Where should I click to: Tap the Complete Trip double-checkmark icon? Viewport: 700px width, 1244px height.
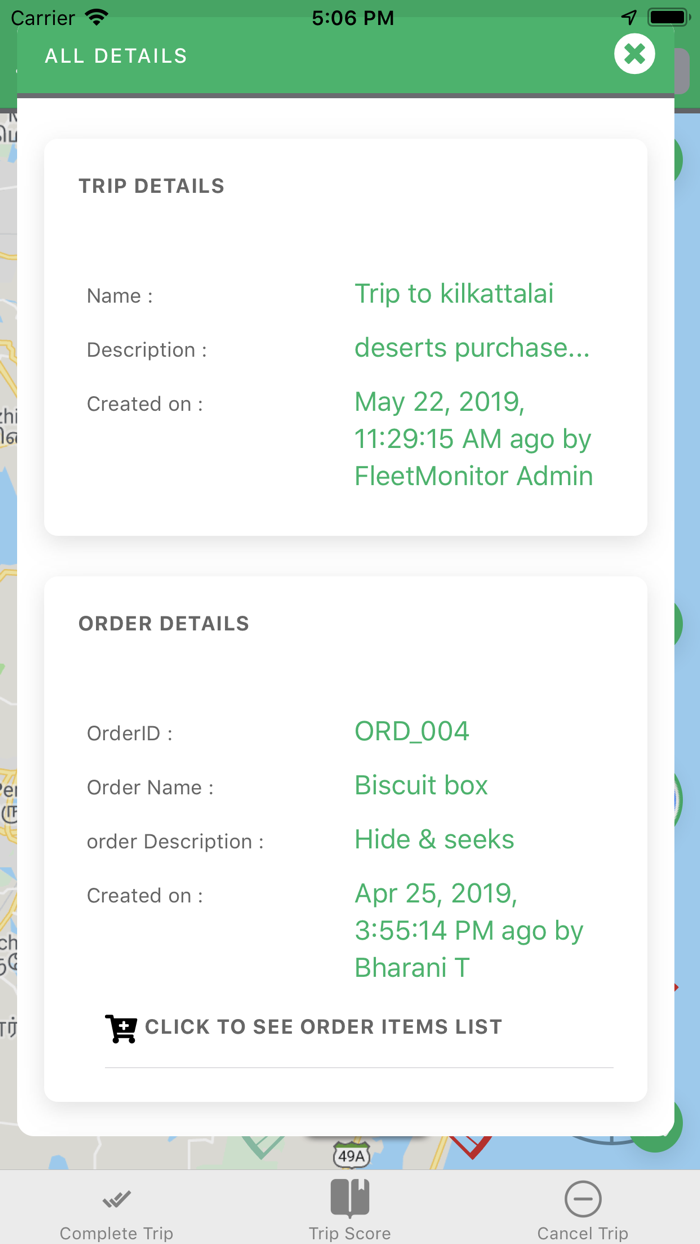pos(117,1198)
